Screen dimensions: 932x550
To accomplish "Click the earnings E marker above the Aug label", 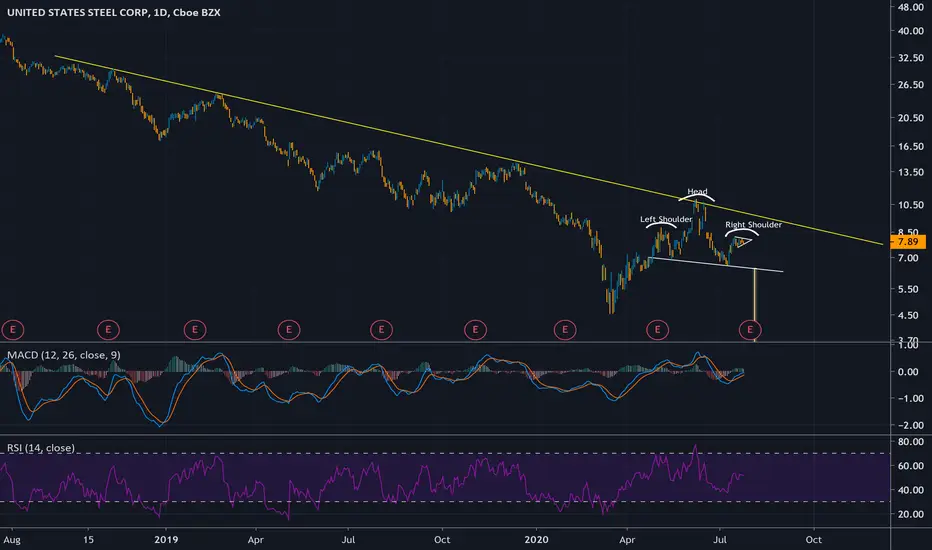I will click(x=13, y=329).
